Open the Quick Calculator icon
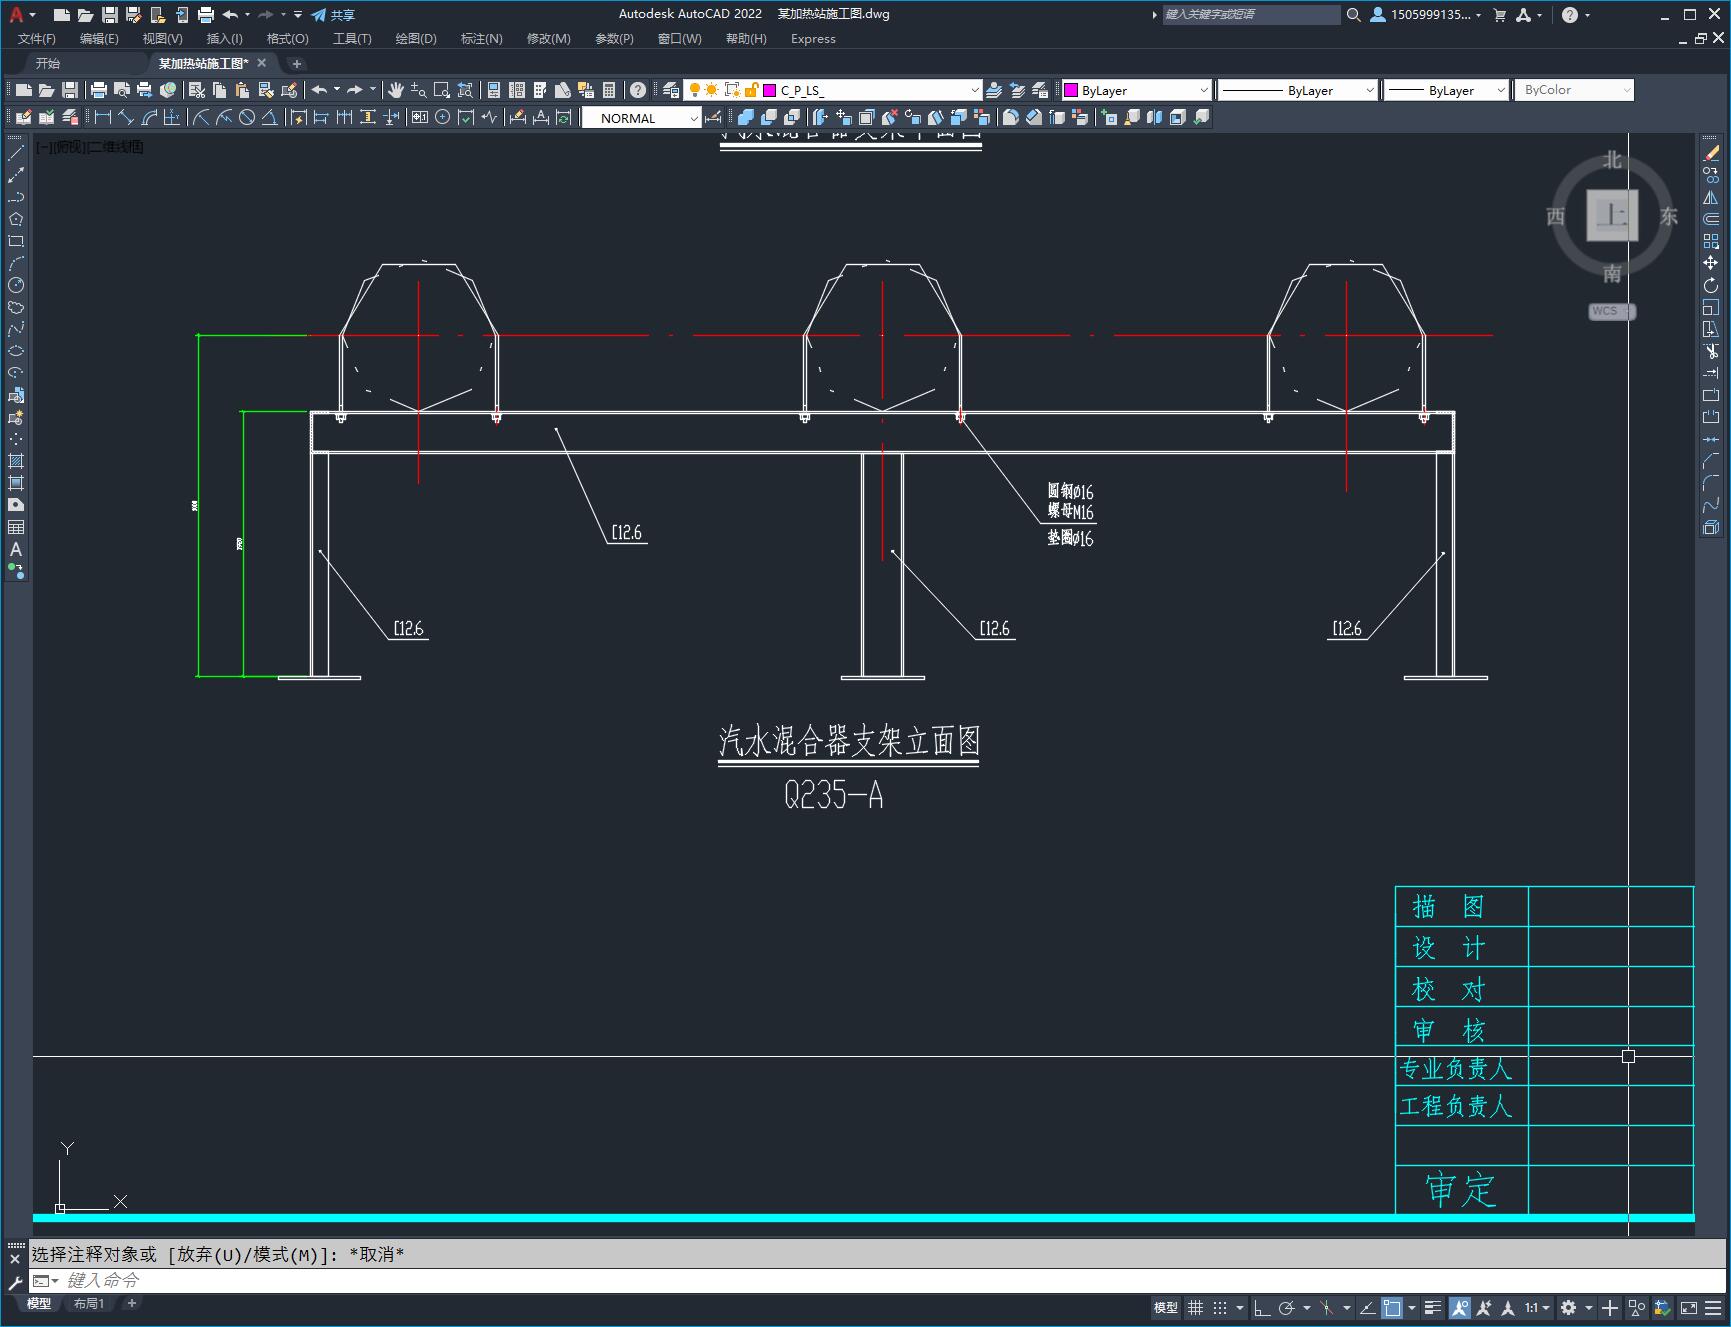The image size is (1731, 1327). pos(609,90)
